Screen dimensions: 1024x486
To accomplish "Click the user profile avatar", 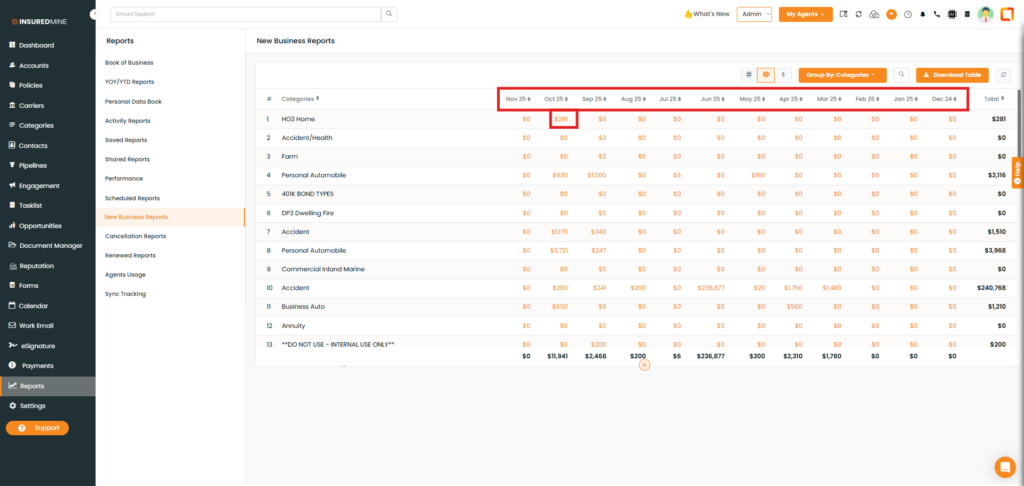I will point(985,14).
